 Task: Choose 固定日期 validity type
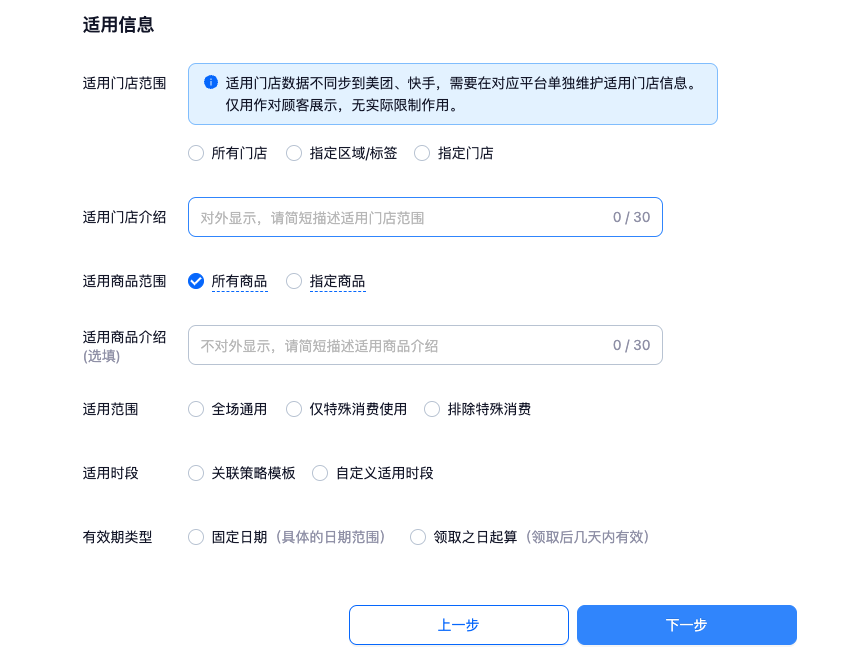(196, 537)
